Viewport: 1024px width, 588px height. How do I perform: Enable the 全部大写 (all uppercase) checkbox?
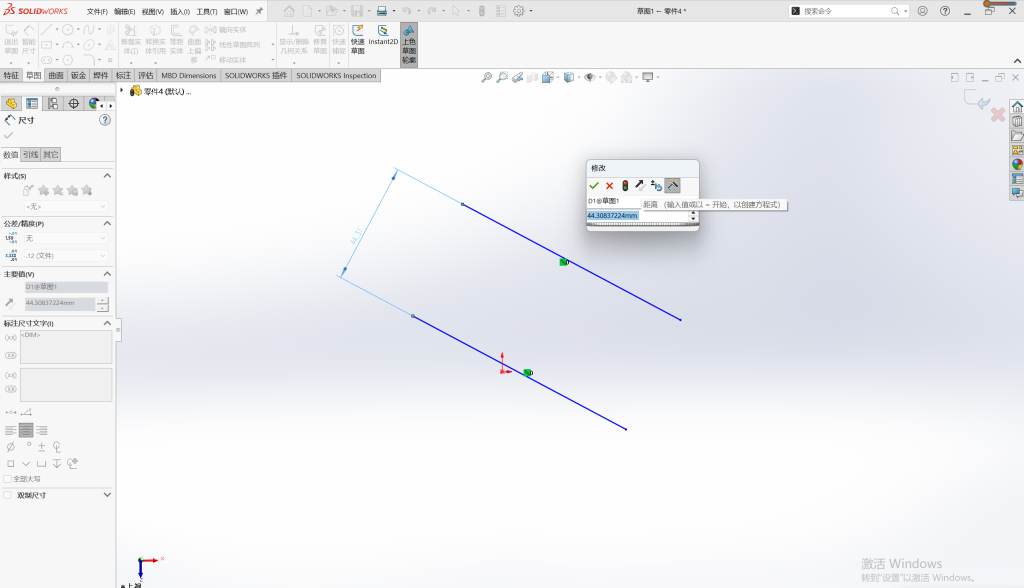(8, 479)
